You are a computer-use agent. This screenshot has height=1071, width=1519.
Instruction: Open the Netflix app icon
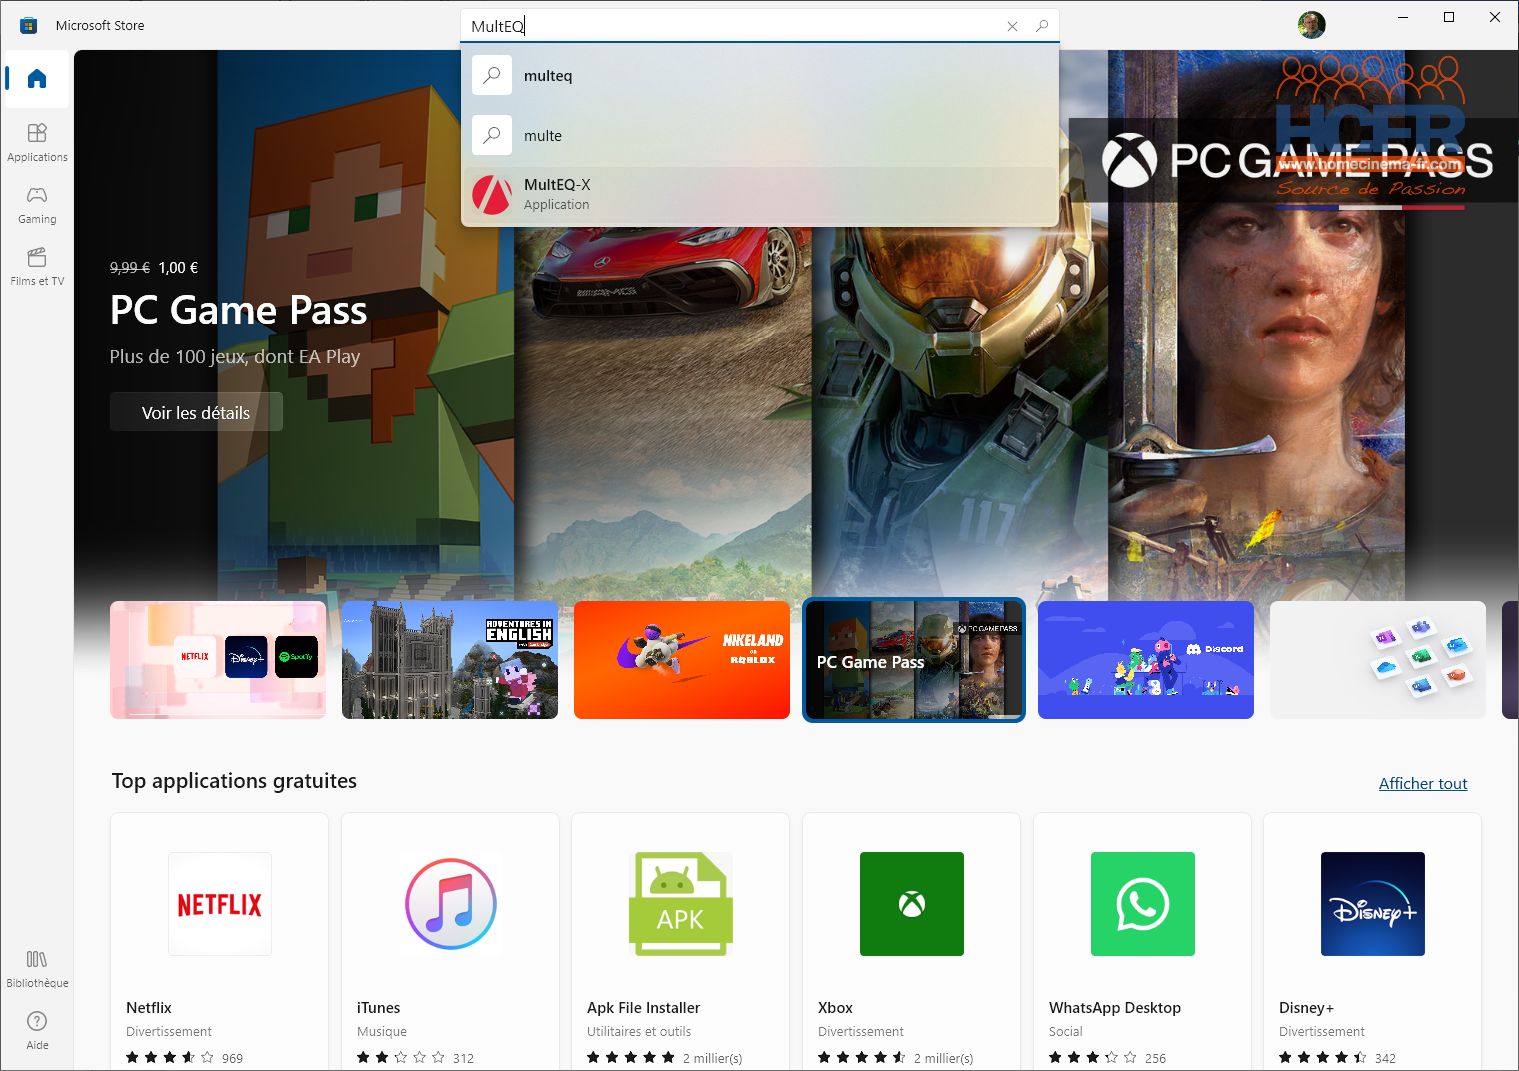click(x=220, y=904)
